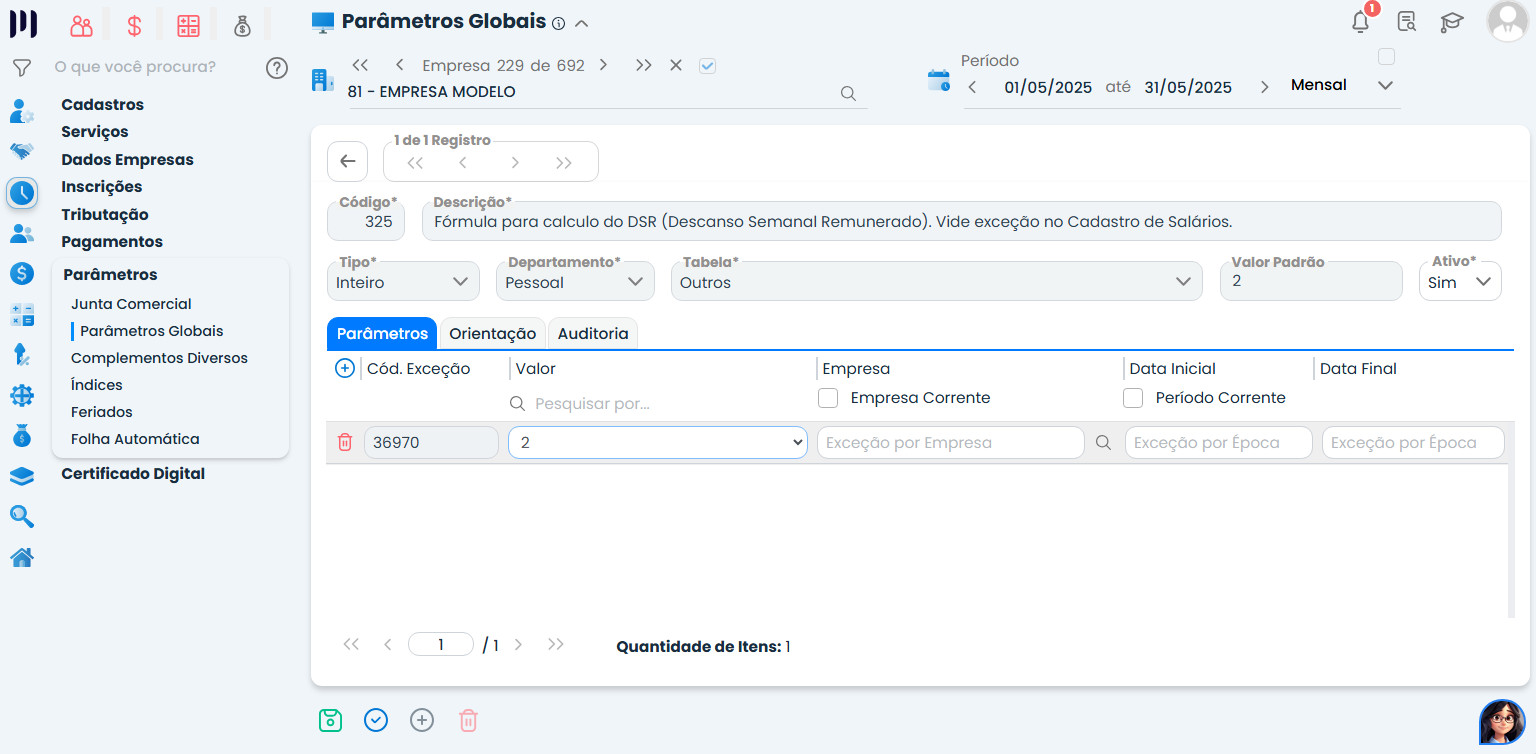Click the add exception plus icon

(x=344, y=369)
